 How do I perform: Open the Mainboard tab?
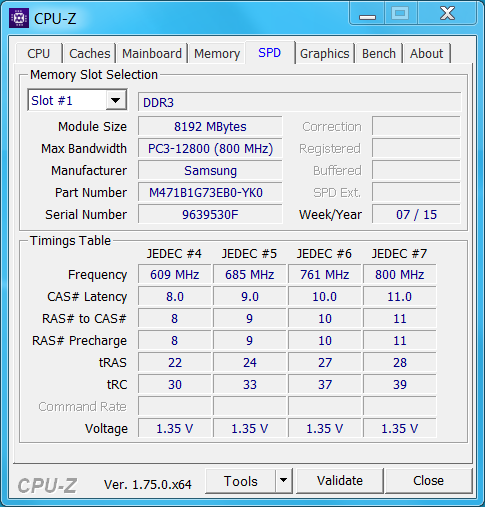(152, 53)
